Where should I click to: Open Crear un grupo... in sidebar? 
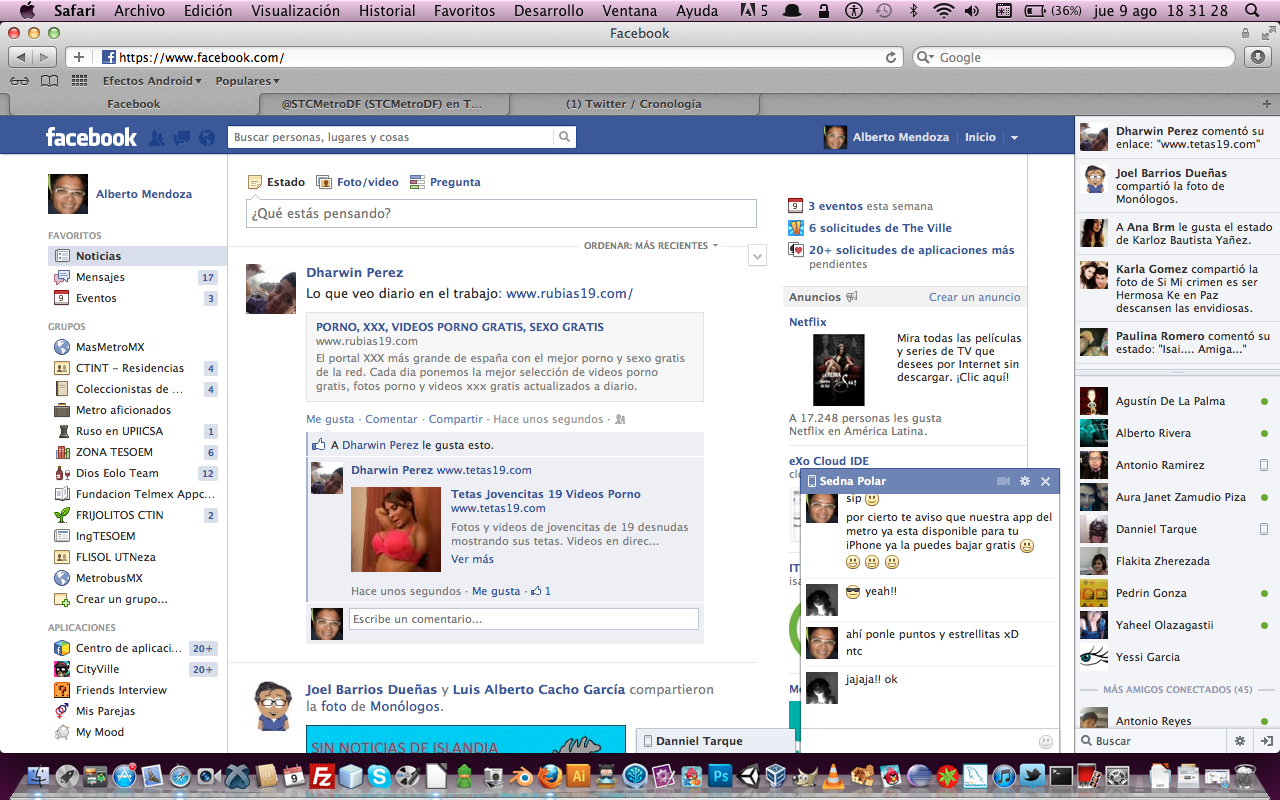click(x=137, y=599)
